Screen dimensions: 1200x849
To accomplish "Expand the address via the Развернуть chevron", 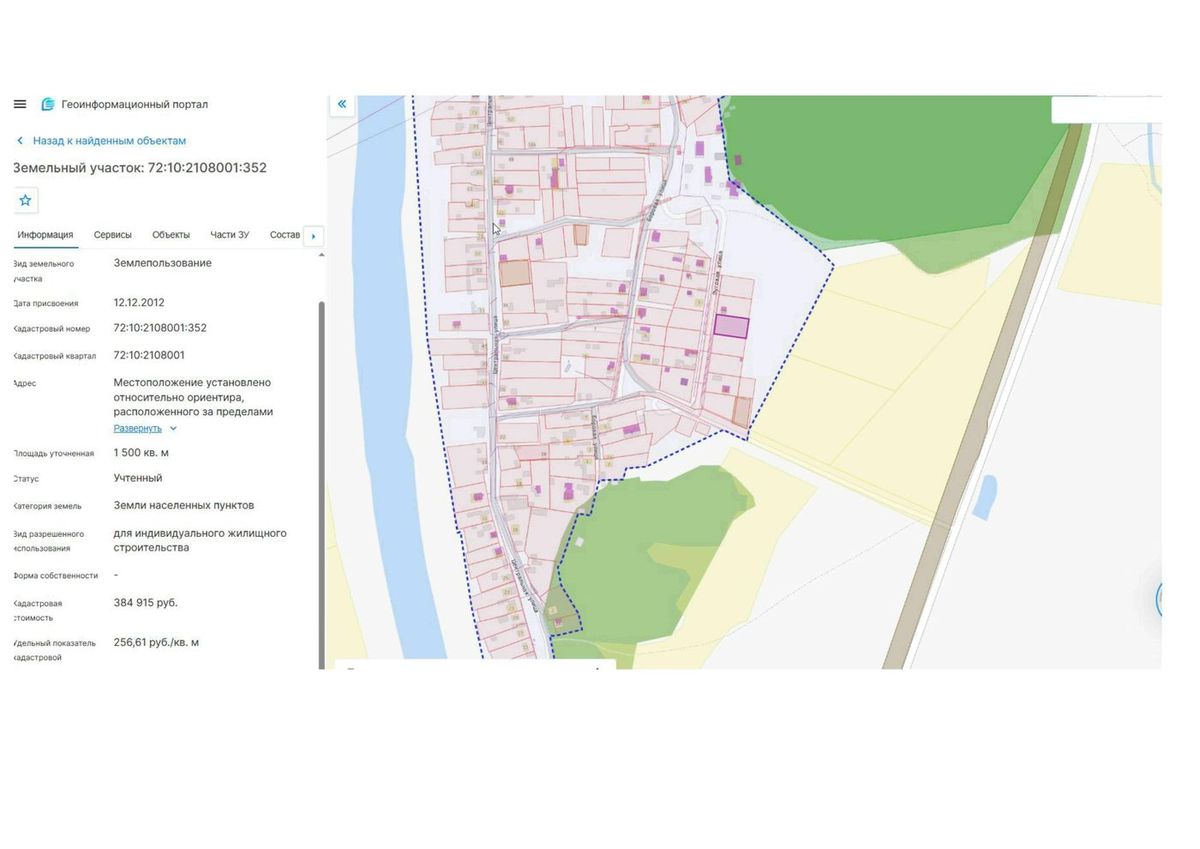I will point(173,428).
